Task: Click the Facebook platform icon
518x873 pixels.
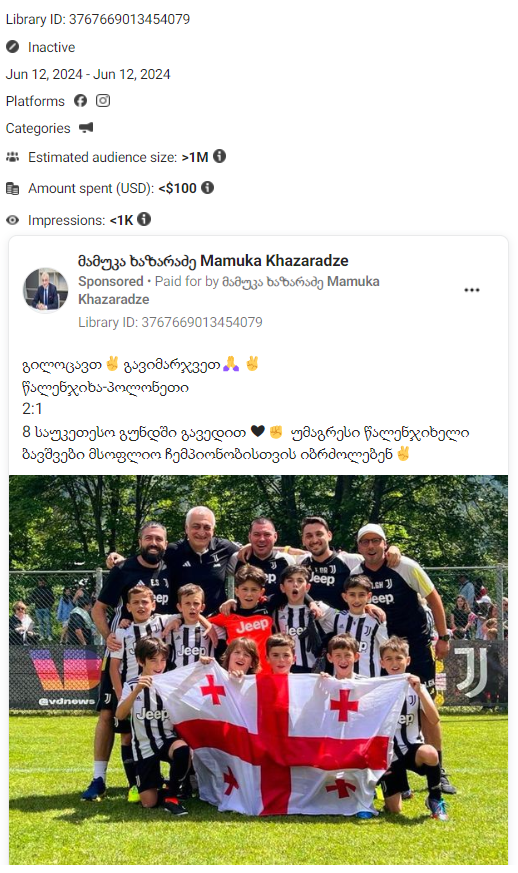Action: 81,101
